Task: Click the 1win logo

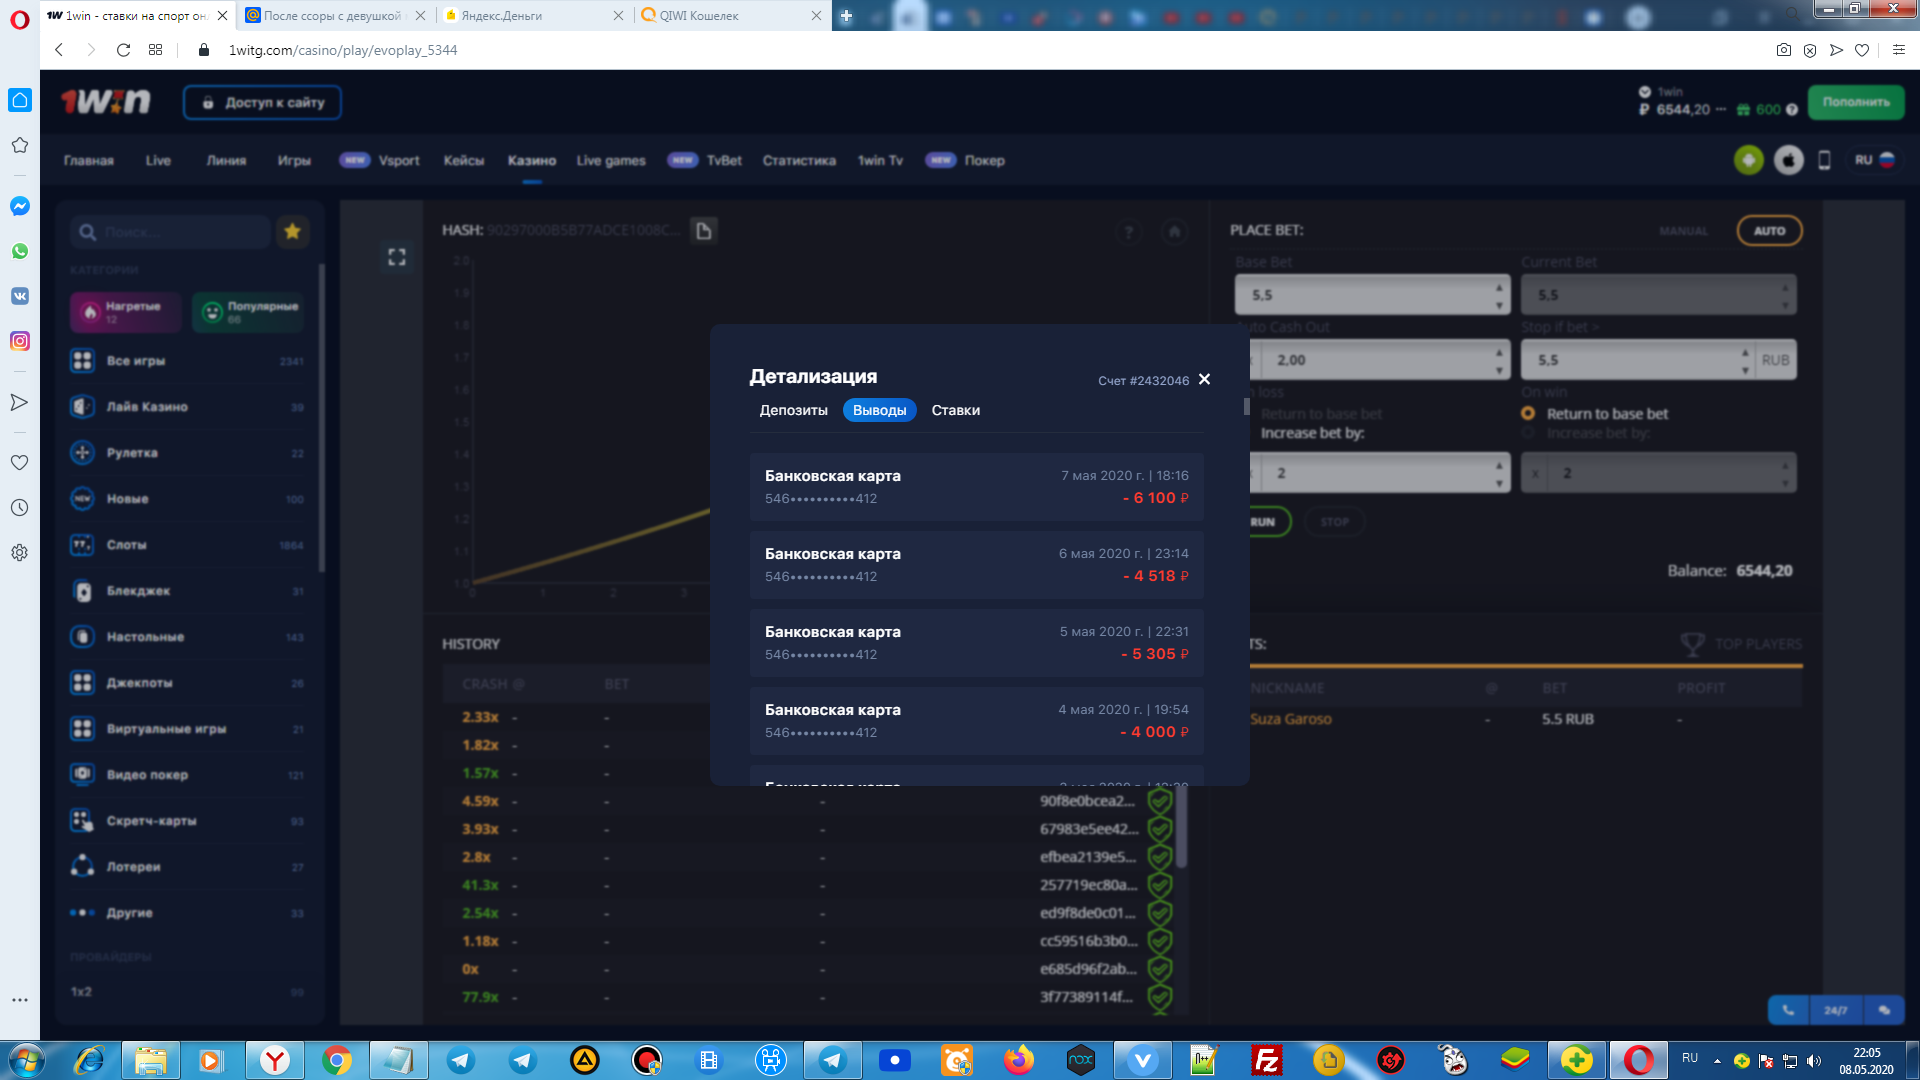Action: tap(106, 101)
